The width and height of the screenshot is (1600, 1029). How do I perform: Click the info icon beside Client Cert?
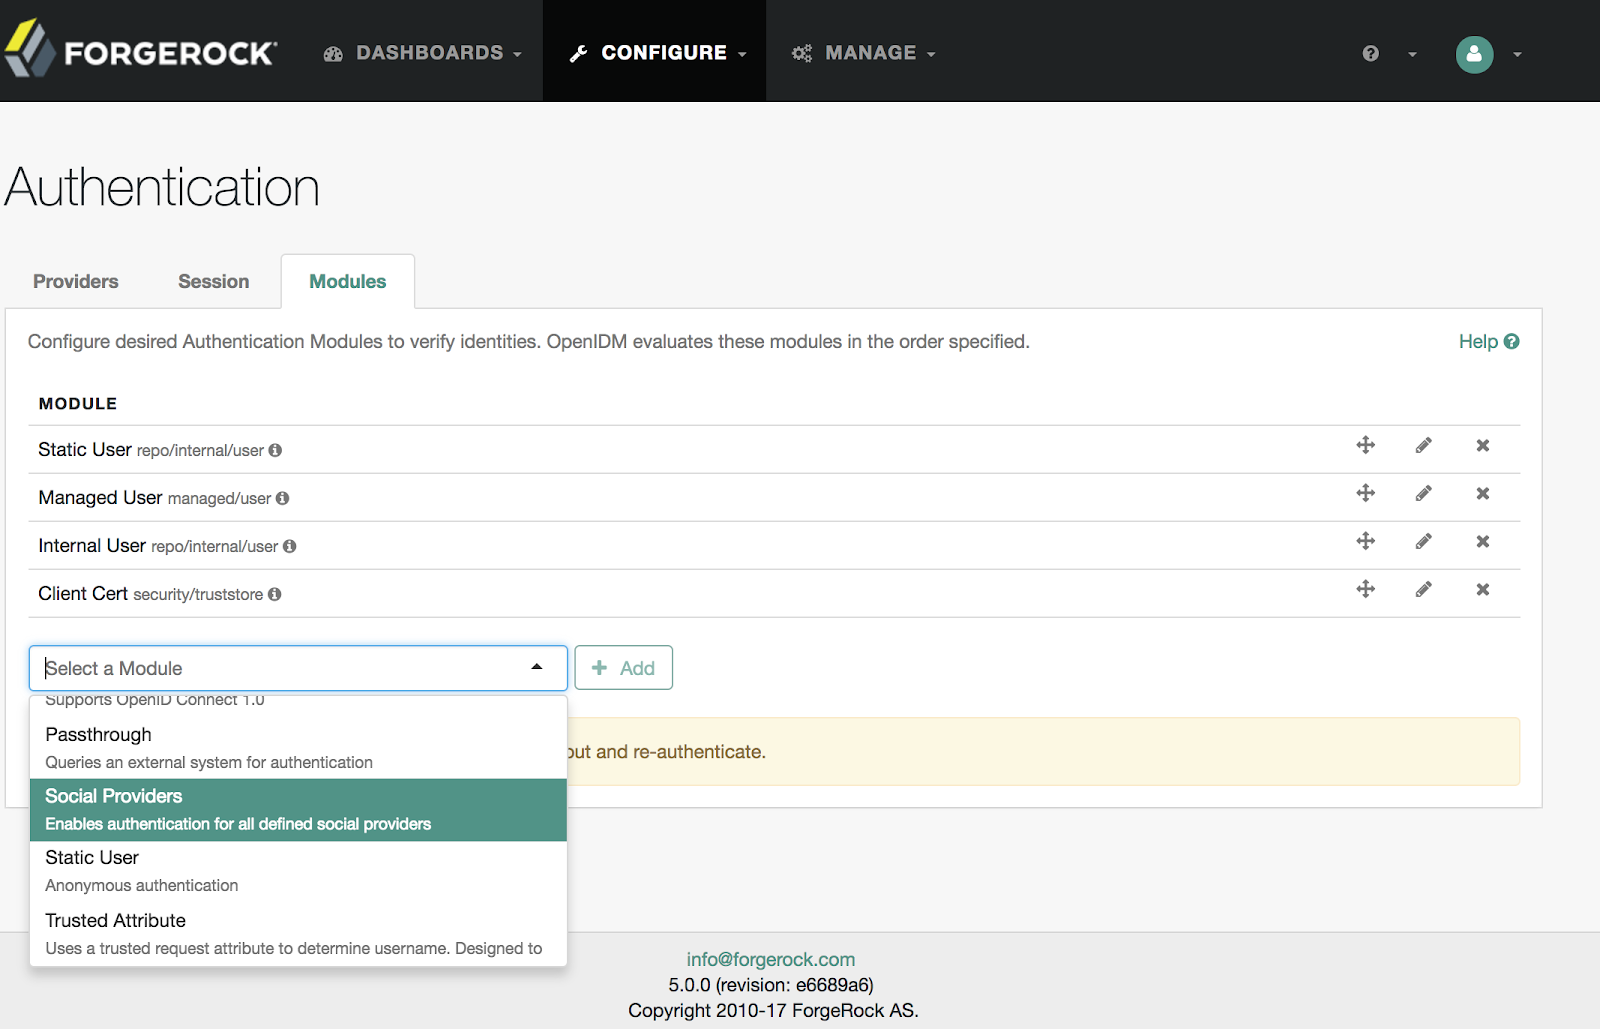(x=274, y=594)
